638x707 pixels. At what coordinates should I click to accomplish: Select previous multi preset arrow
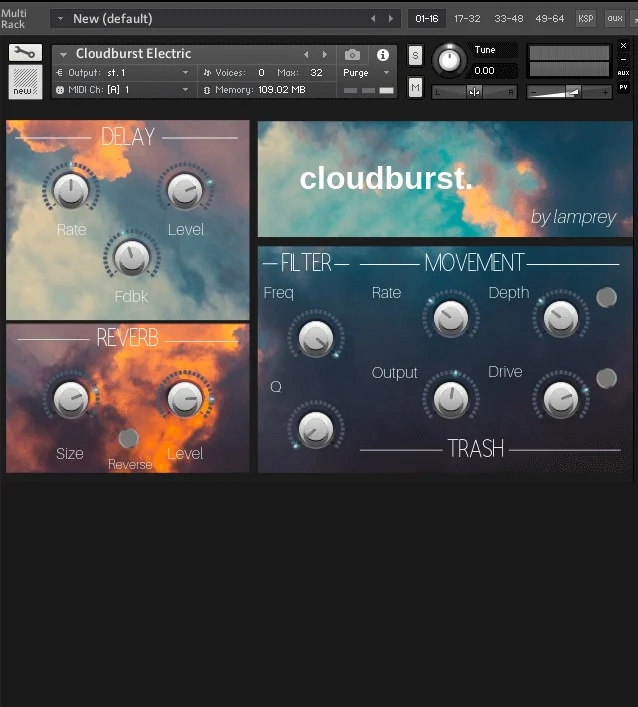coord(372,18)
